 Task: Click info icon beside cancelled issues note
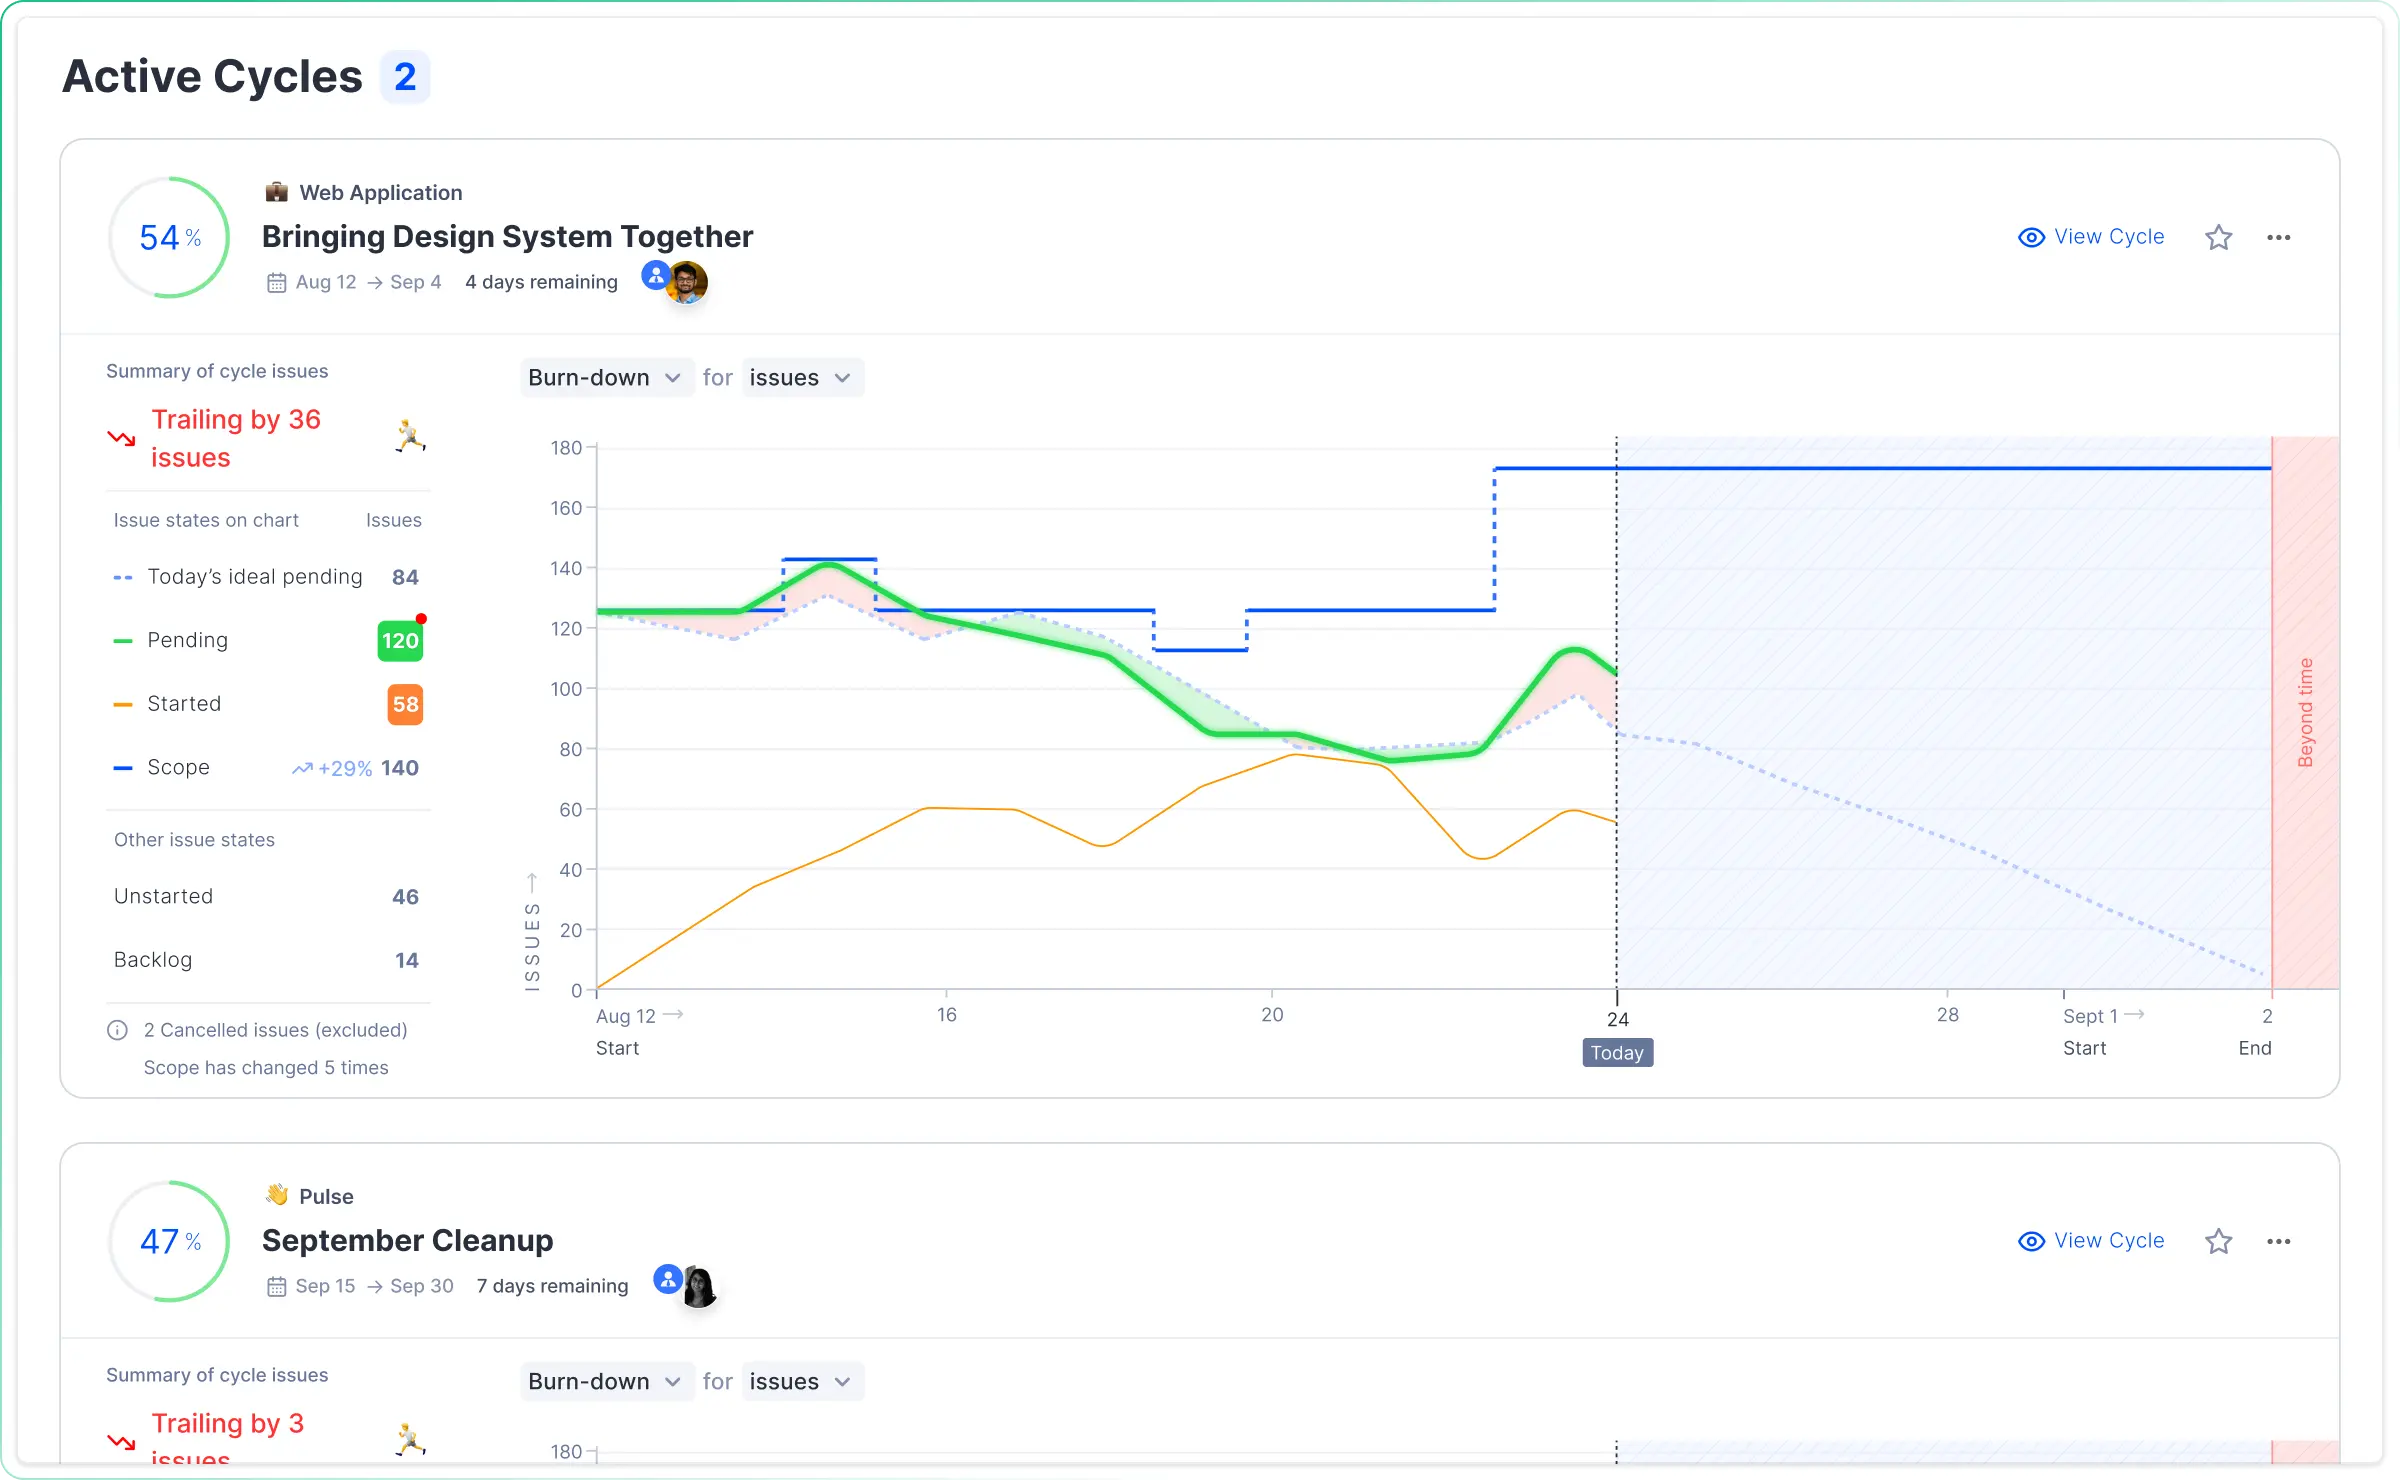coord(117,1030)
